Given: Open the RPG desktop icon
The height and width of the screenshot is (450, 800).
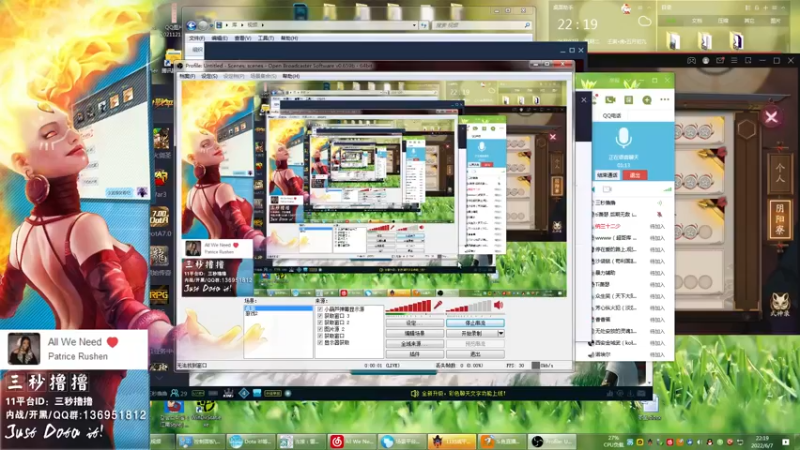Looking at the screenshot, I should coord(159,294).
